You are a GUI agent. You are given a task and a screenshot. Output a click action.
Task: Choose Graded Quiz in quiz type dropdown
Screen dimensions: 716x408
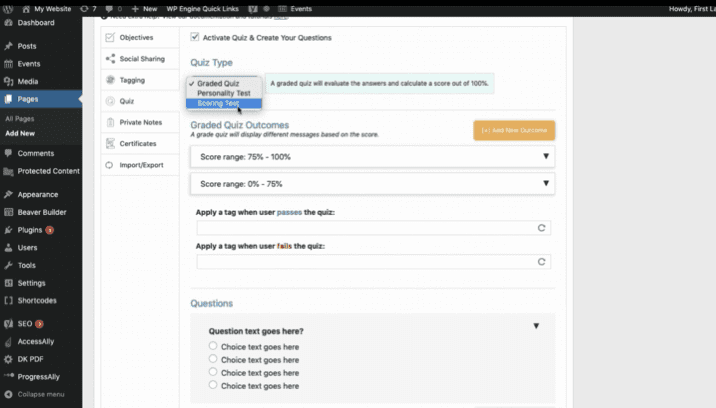224,83
